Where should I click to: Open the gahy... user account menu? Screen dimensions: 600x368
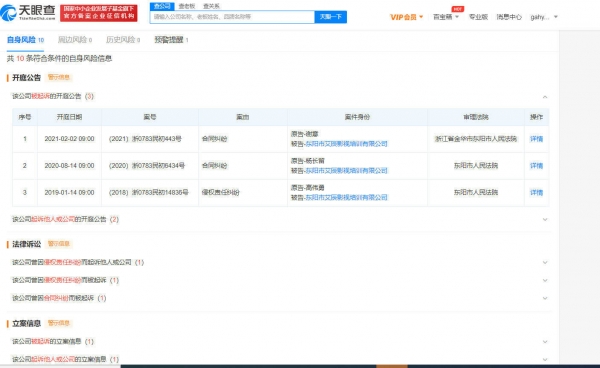[544, 17]
